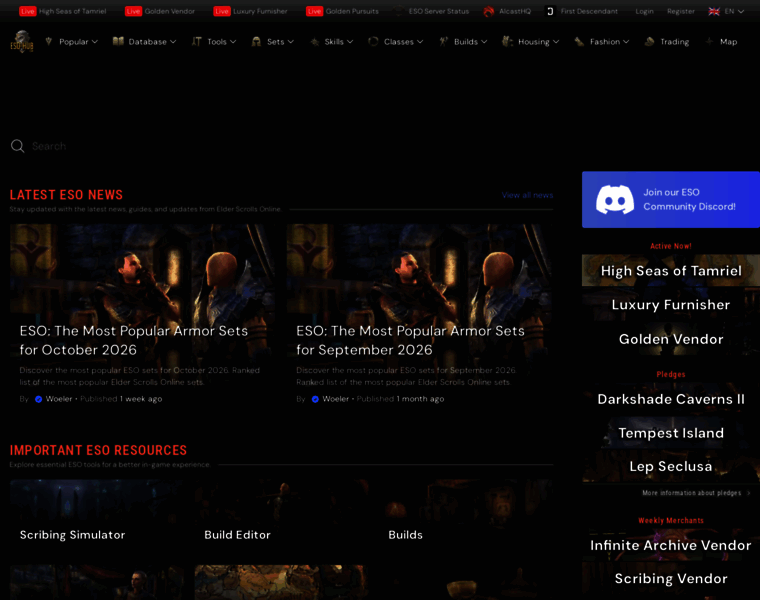The height and width of the screenshot is (600, 760).
Task: Open Infinite Archive Vendor banner
Action: coord(671,545)
